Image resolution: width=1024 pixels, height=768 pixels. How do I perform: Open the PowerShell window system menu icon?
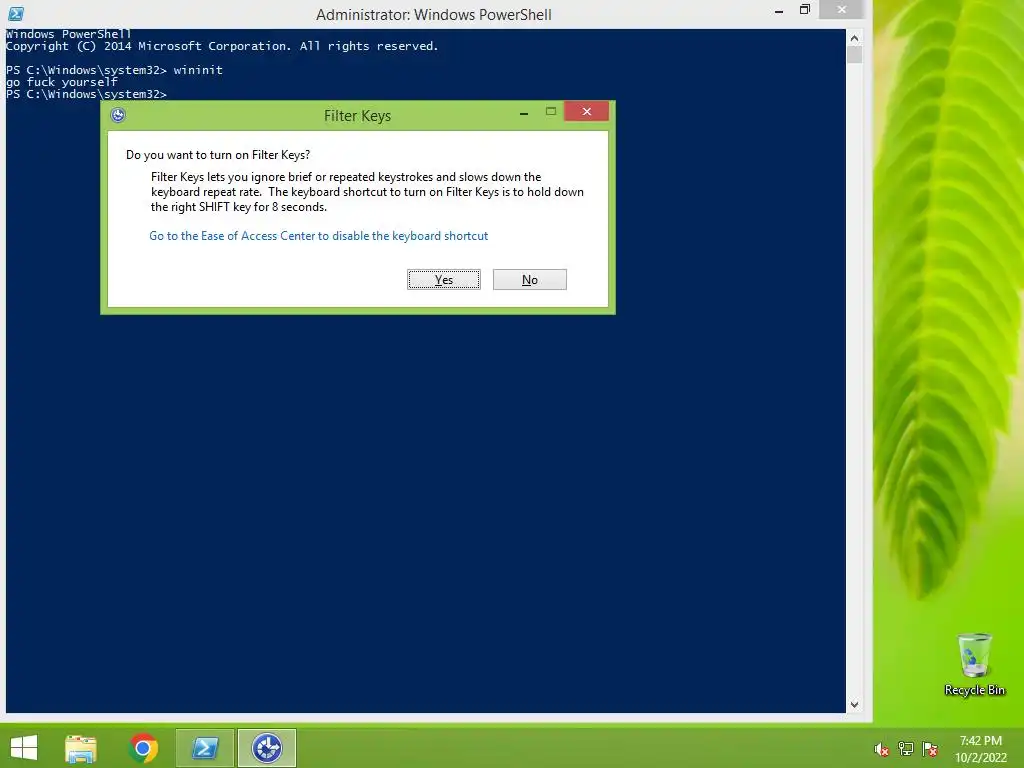(x=16, y=13)
